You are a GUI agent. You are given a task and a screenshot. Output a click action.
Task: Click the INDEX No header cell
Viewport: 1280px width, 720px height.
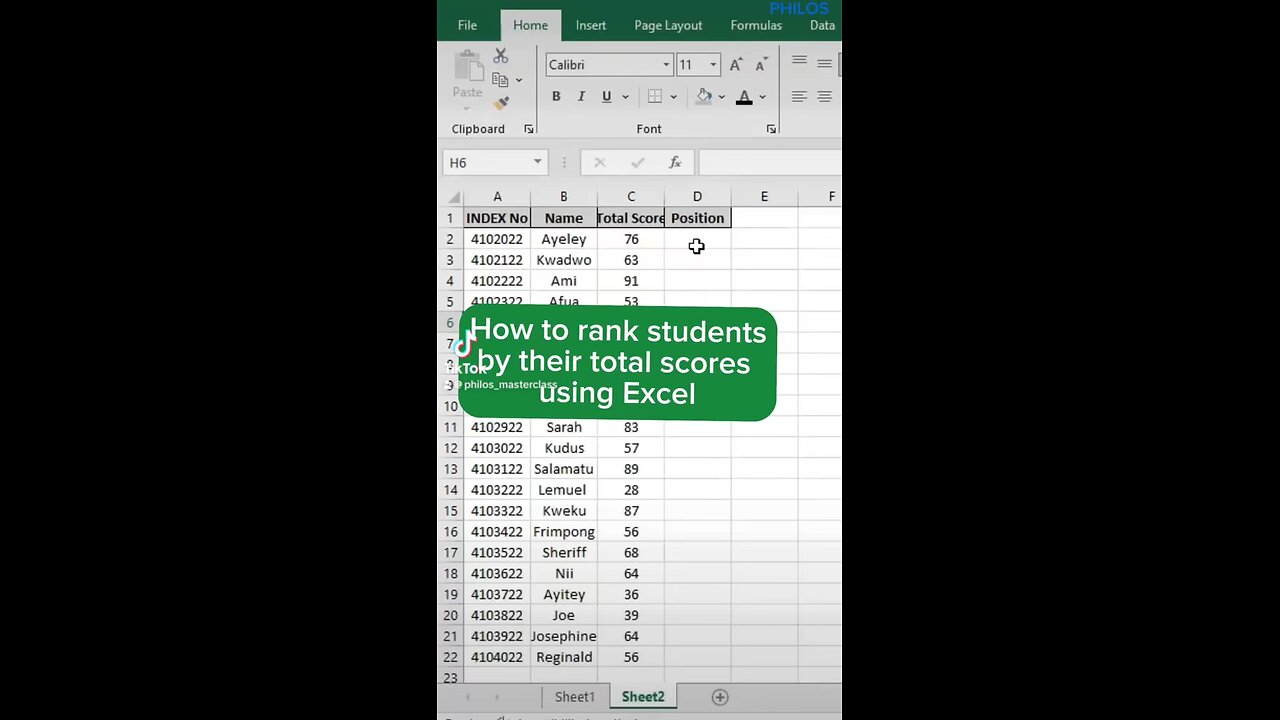[497, 218]
